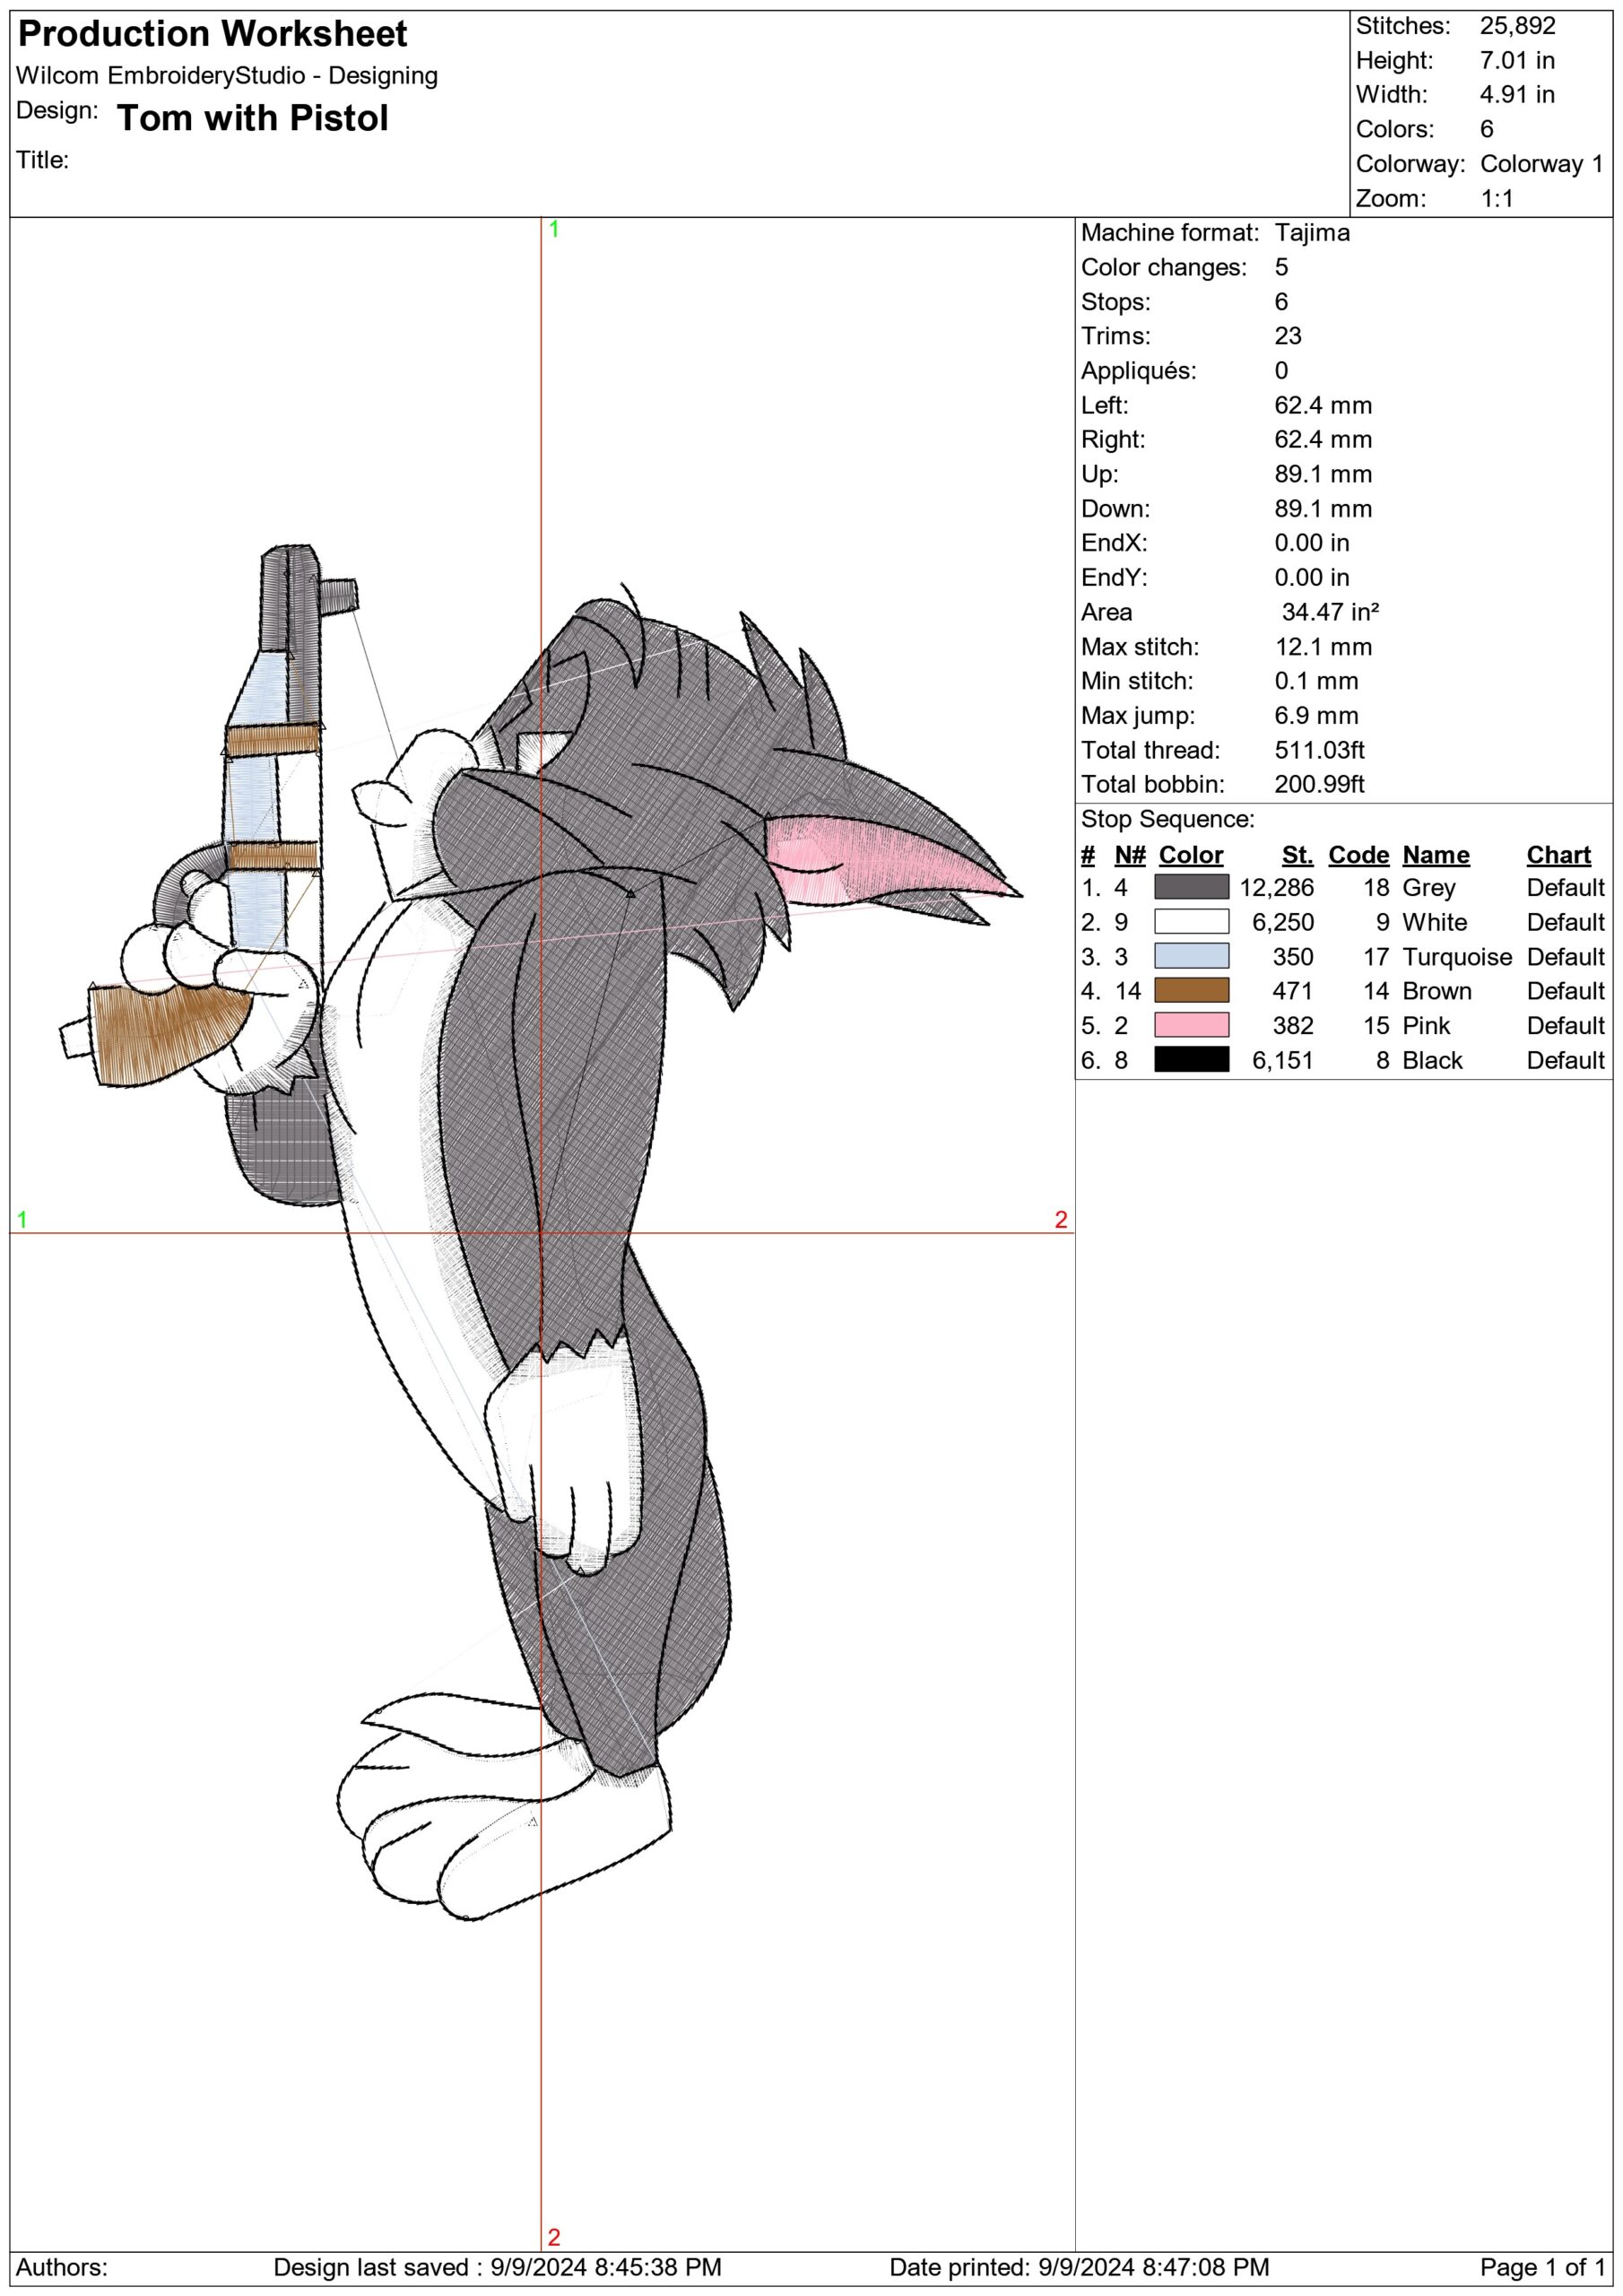Click the Grey stitch count 12,286
The height and width of the screenshot is (2296, 1623).
(x=1277, y=888)
